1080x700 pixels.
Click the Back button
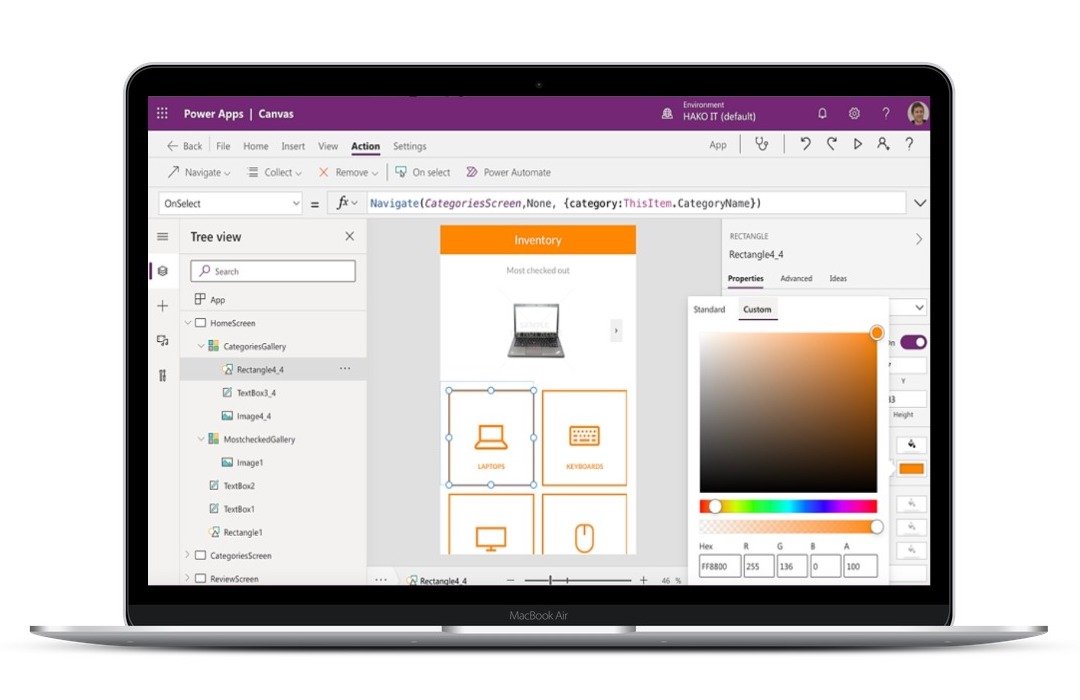point(184,146)
